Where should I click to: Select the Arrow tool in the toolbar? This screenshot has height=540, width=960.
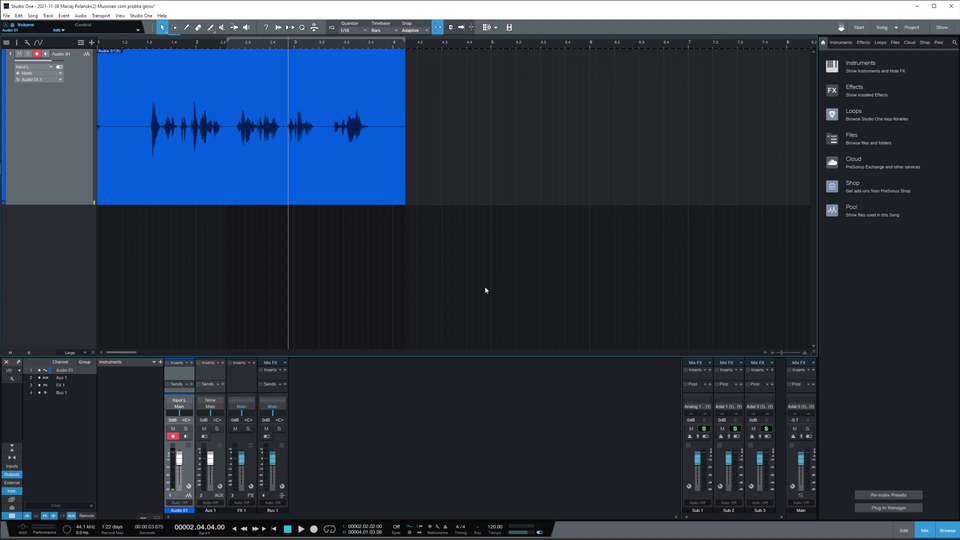[163, 27]
